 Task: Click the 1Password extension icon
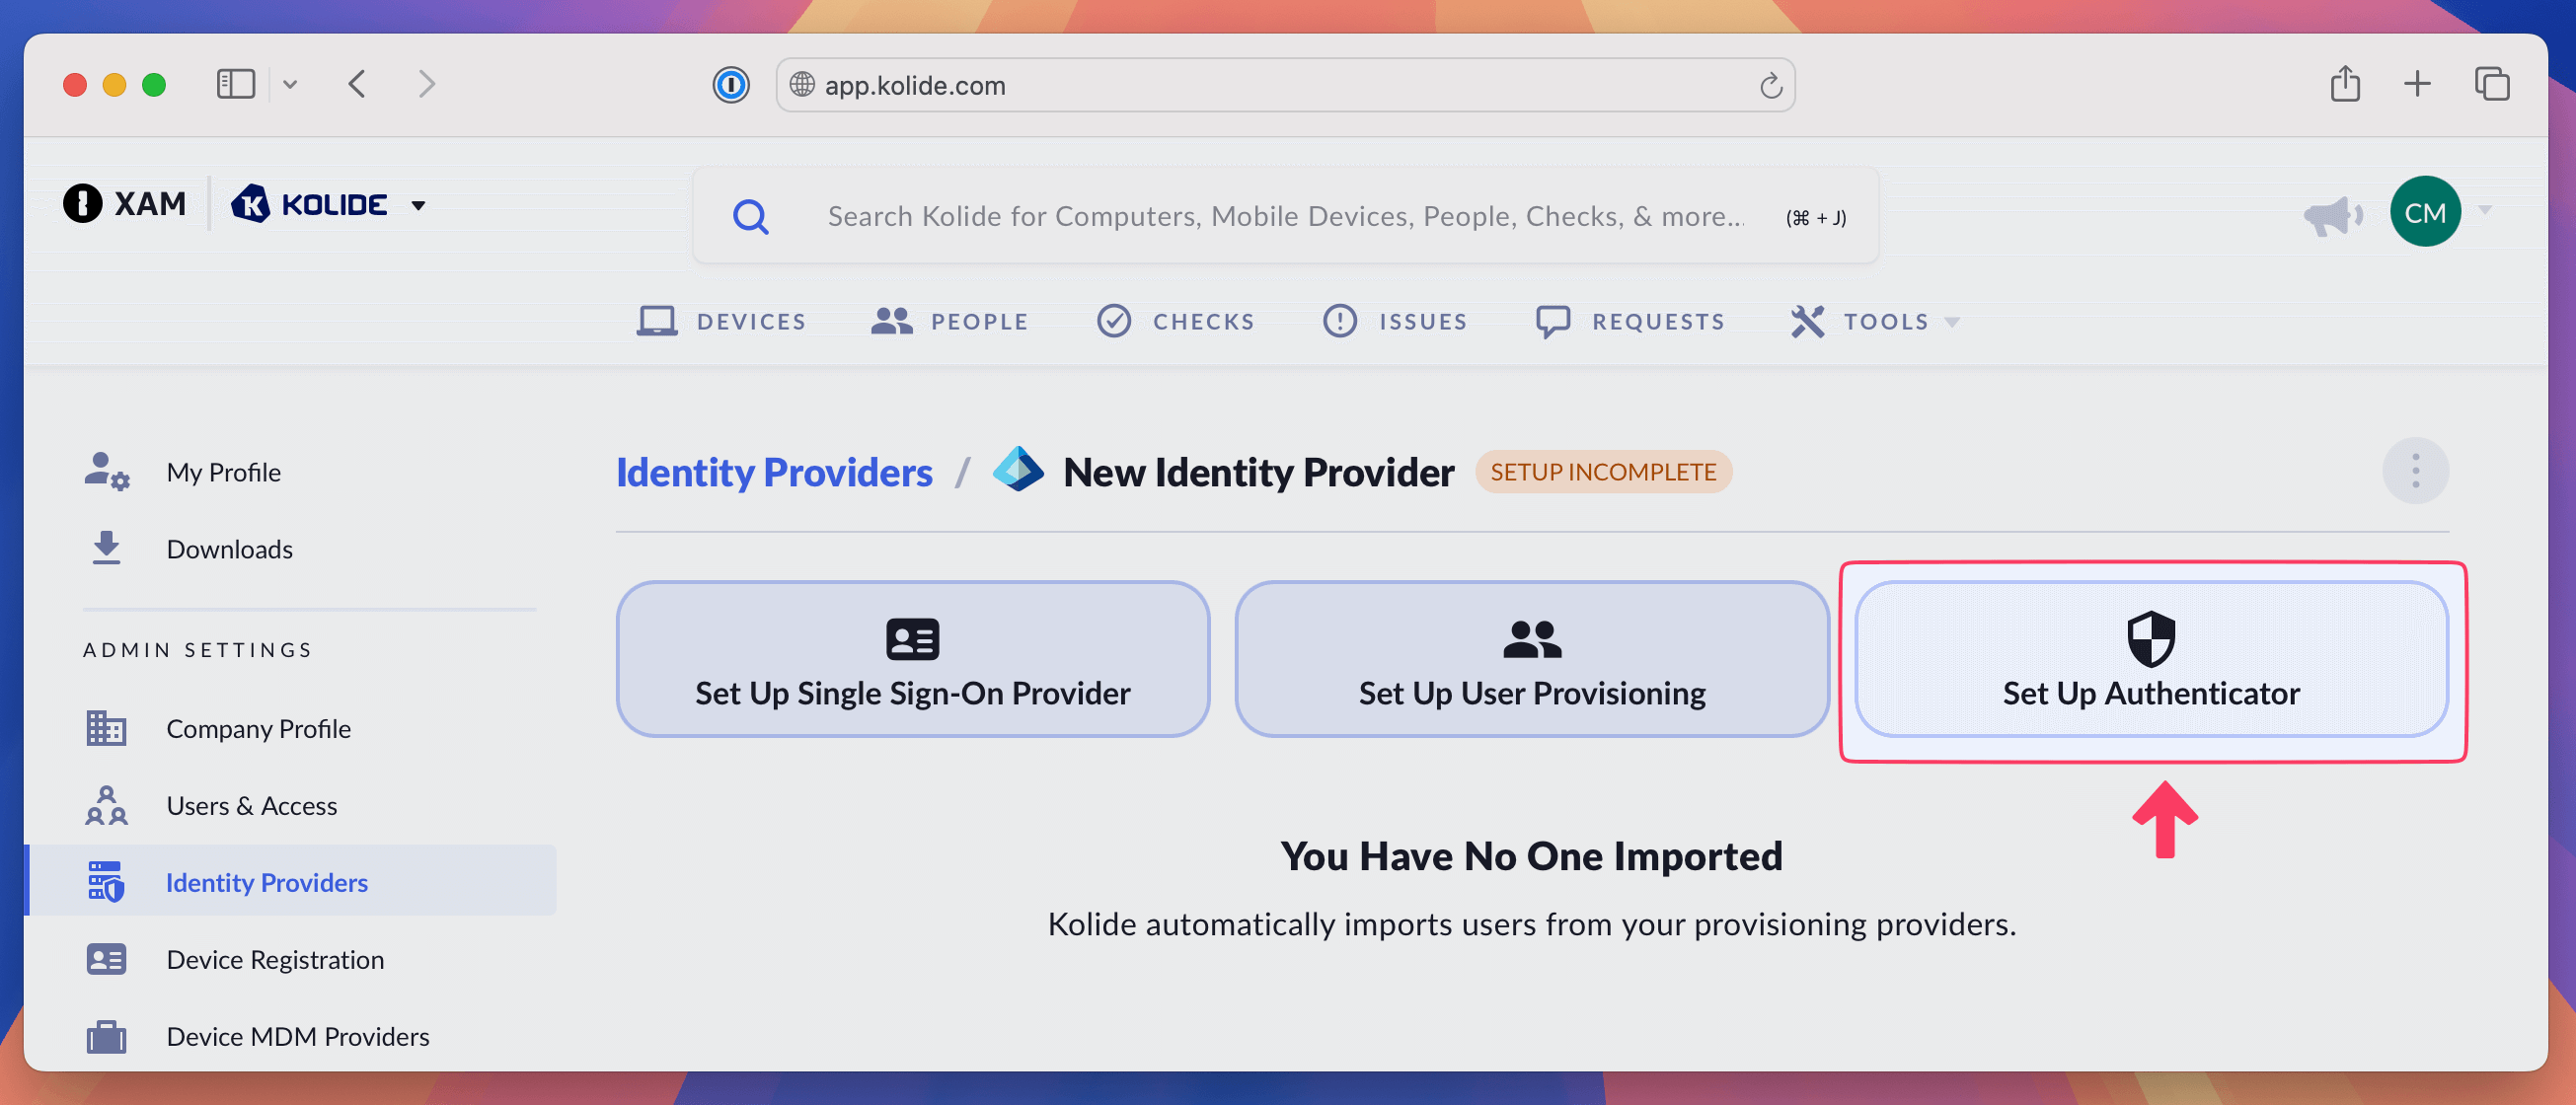[x=731, y=85]
